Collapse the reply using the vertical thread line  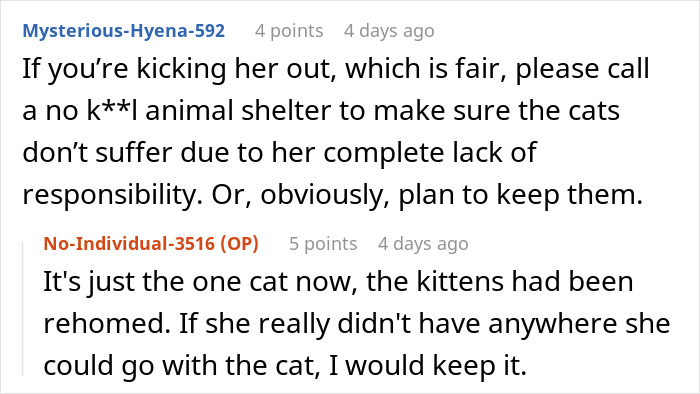tap(23, 308)
